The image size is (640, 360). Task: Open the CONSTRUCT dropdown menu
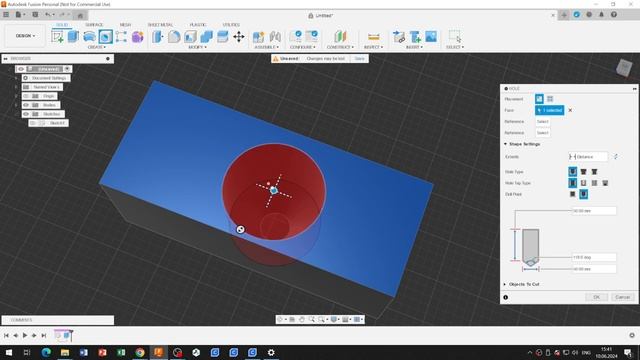[x=340, y=47]
